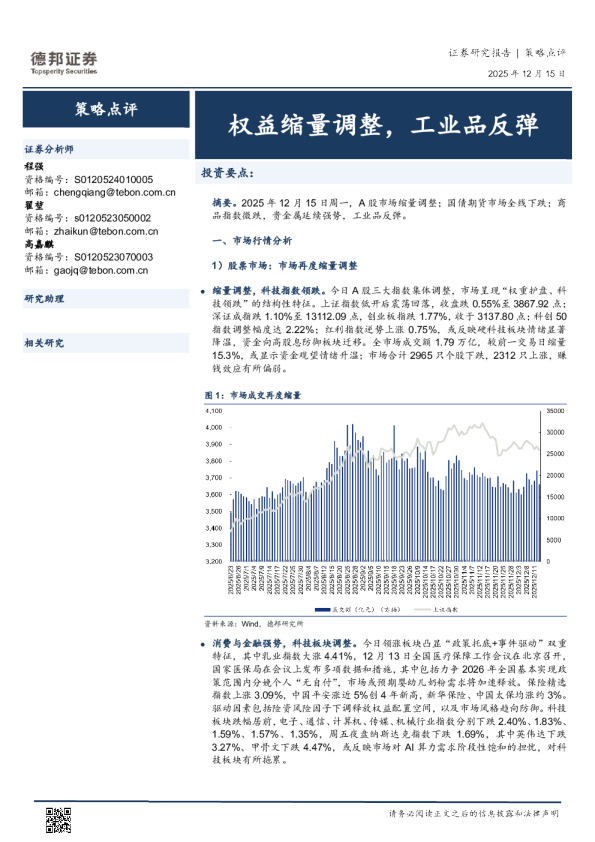595x842 pixels.
Task: Click heading 一、市场行情分析
Action: [x=252, y=241]
